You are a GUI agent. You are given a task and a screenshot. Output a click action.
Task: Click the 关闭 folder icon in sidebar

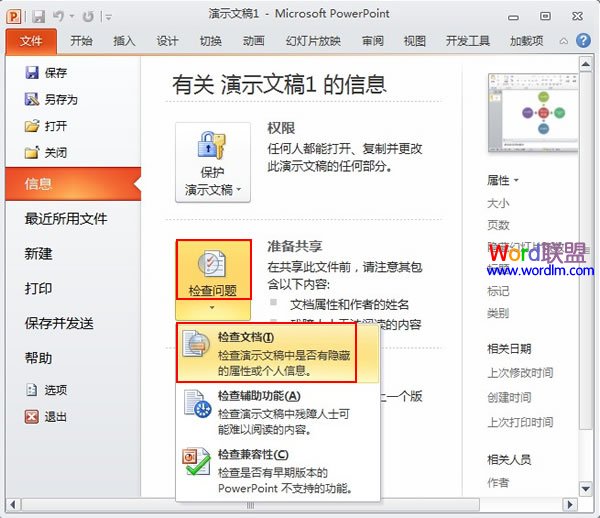click(32, 152)
